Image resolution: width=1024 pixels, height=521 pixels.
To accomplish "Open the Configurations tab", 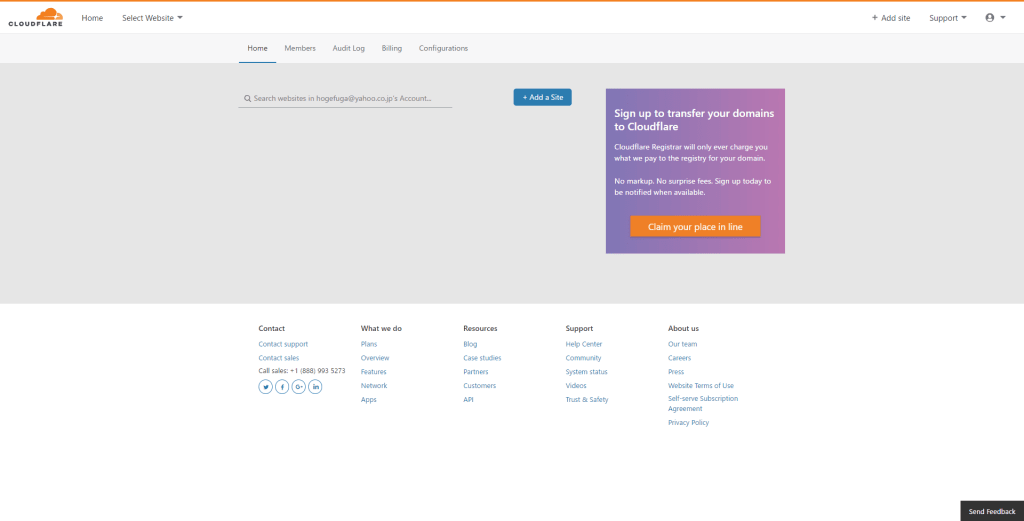I will tap(443, 48).
